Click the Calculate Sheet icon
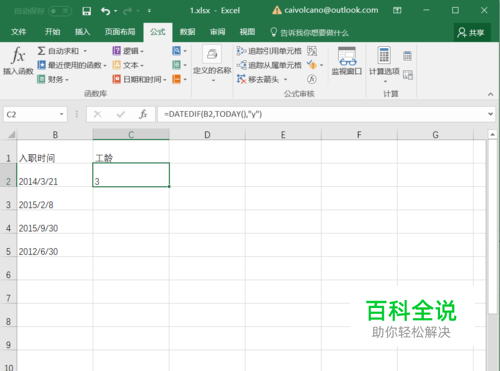Viewport: 500px width, 371px height. 408,75
